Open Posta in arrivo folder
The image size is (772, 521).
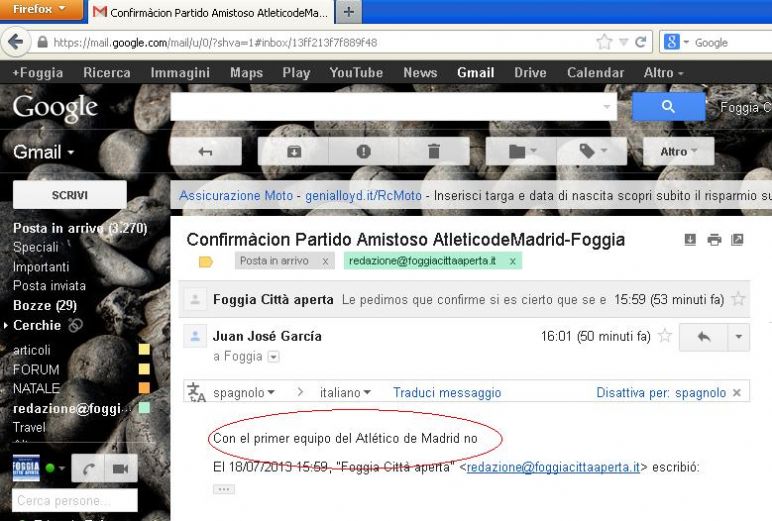click(80, 228)
